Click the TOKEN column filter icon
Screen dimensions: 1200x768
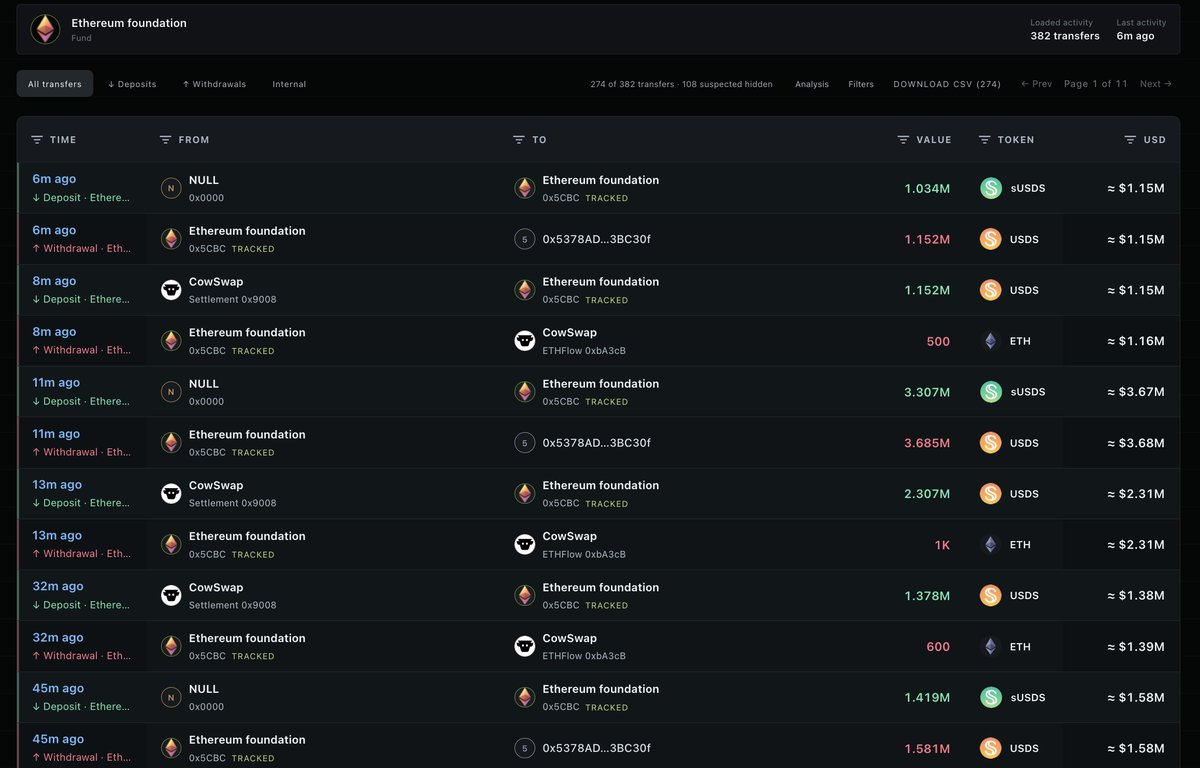pos(984,140)
